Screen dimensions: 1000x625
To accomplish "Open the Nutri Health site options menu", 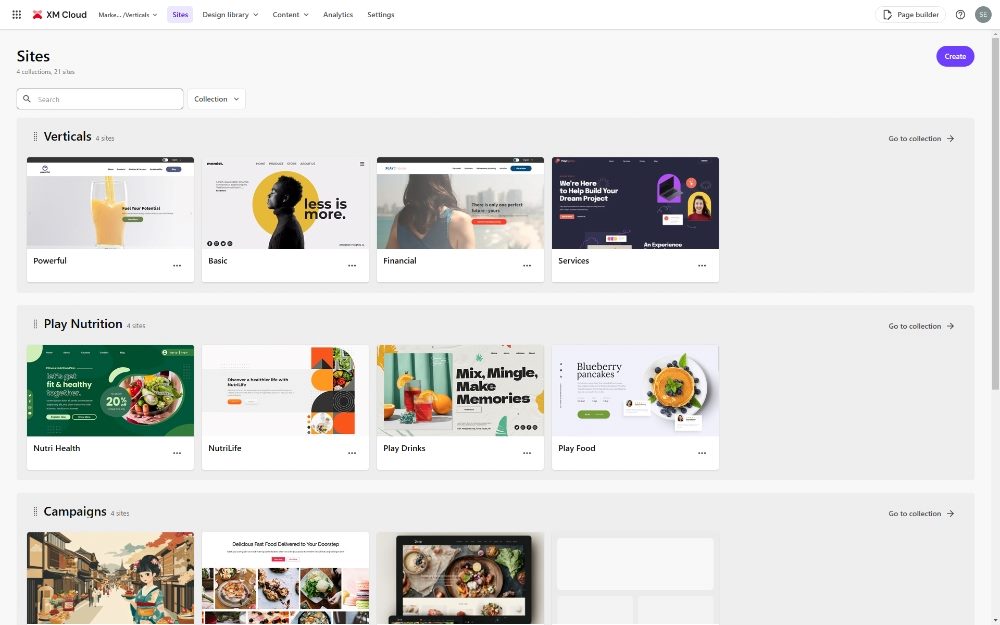I will 177,453.
